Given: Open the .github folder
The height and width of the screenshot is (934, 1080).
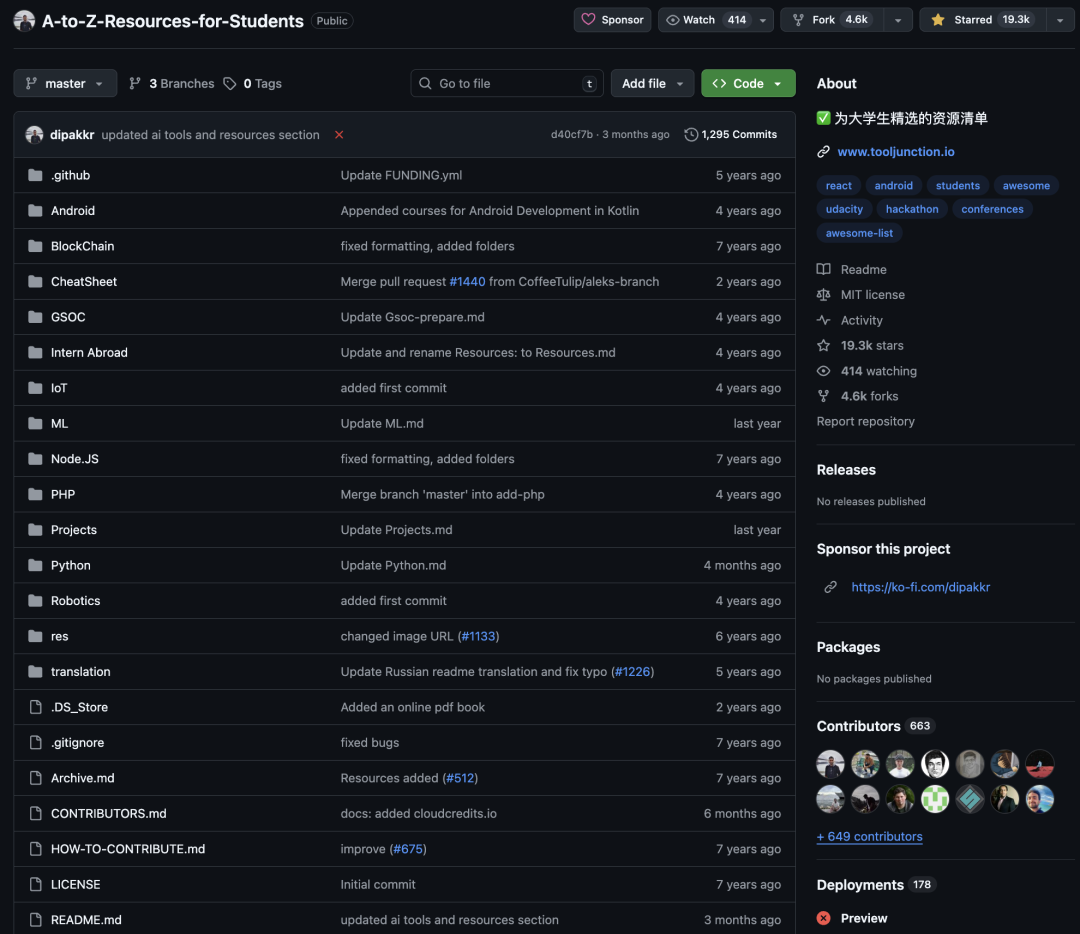Looking at the screenshot, I should point(70,175).
